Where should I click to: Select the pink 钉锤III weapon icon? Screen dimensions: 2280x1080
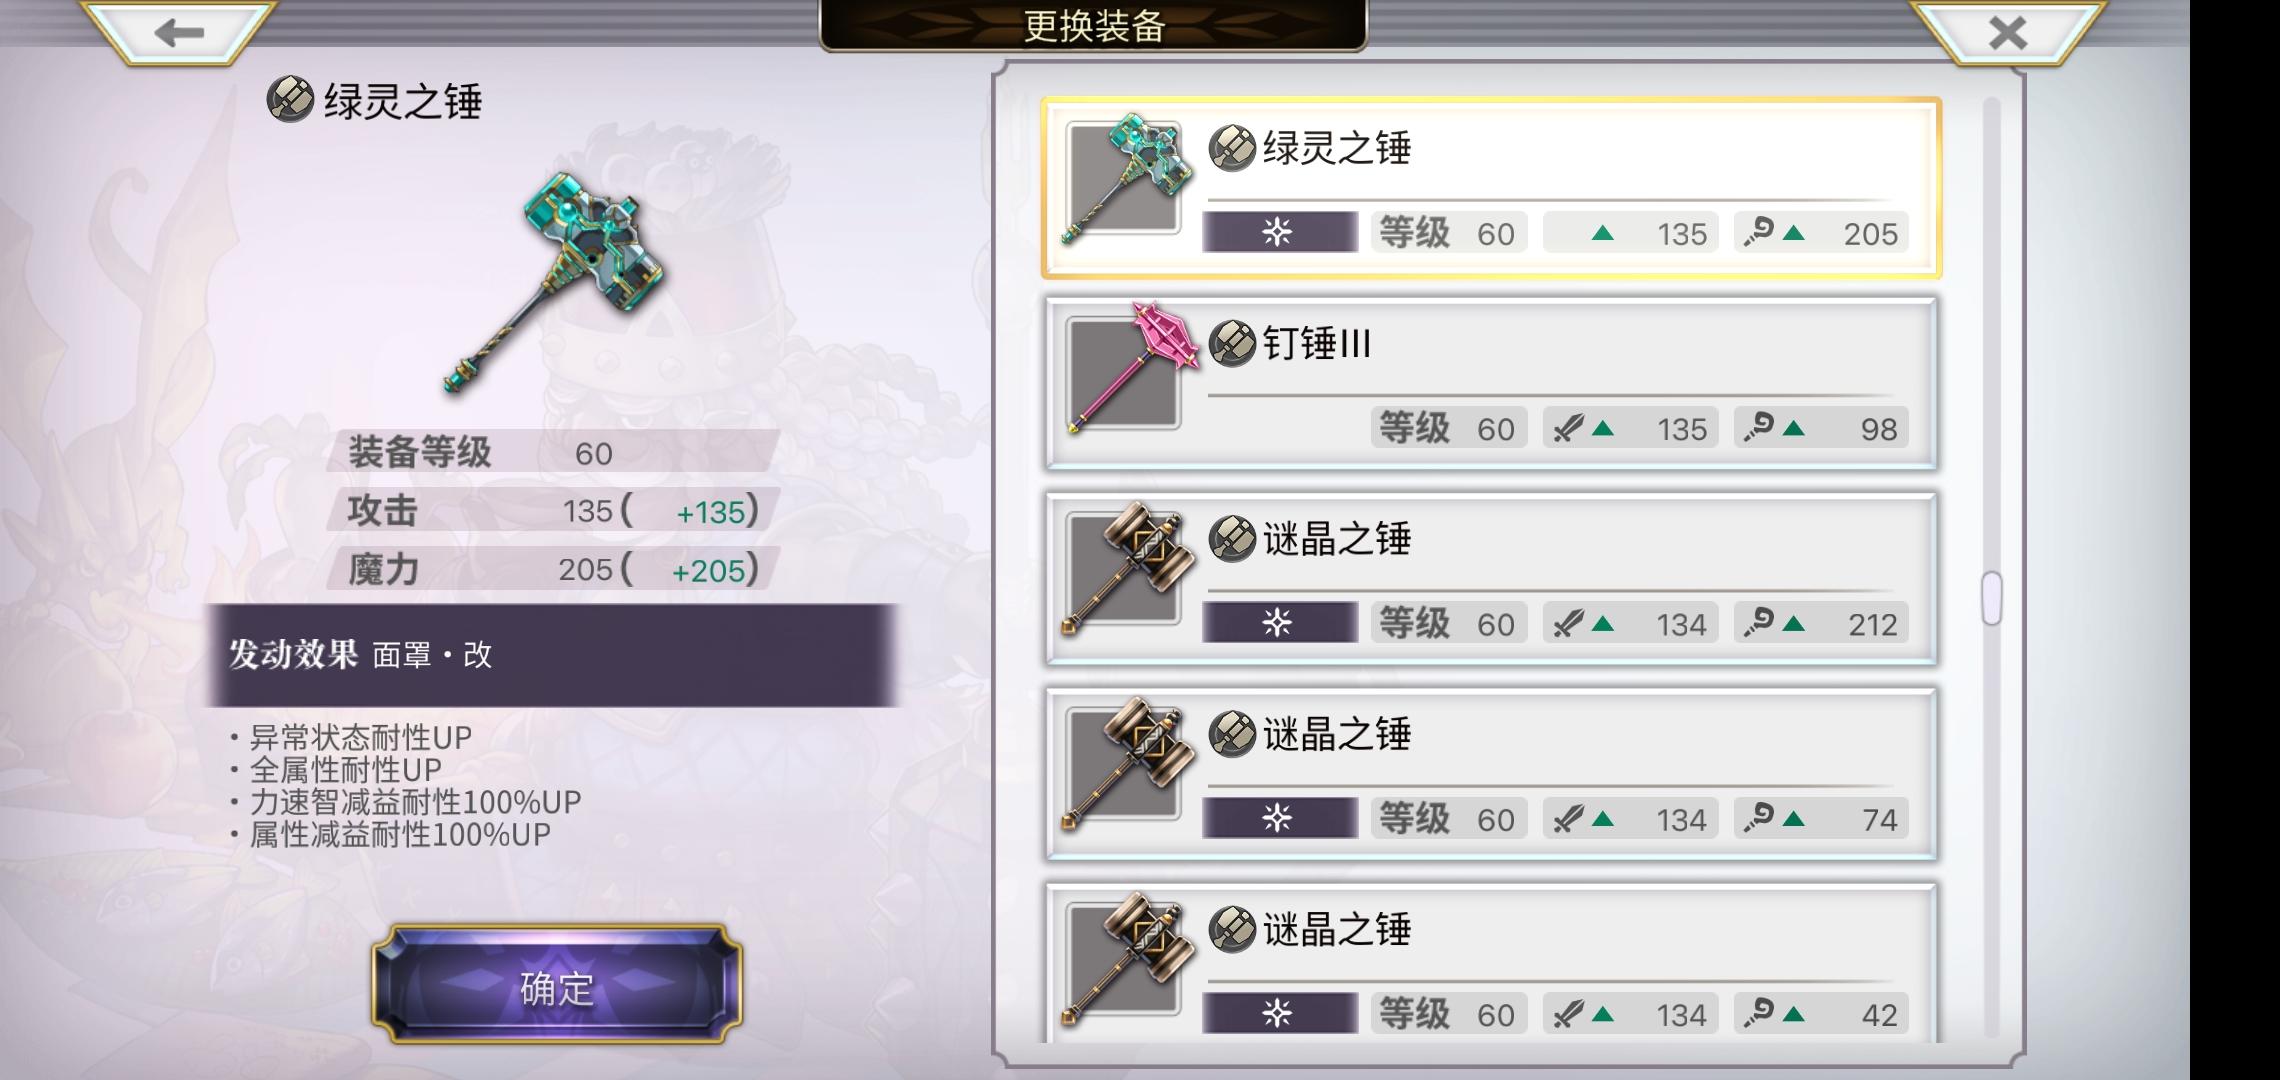click(1128, 369)
